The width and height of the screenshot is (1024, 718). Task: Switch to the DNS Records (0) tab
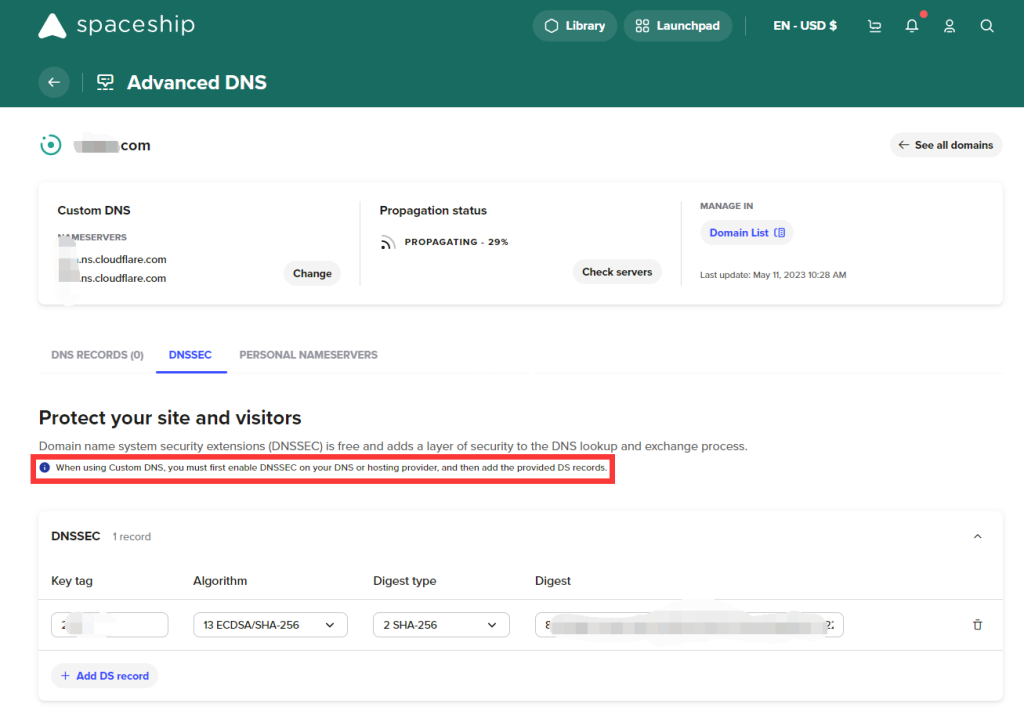97,355
